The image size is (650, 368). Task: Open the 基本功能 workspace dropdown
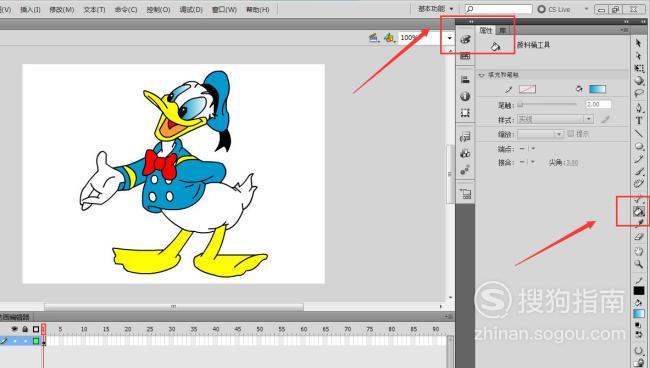point(435,9)
